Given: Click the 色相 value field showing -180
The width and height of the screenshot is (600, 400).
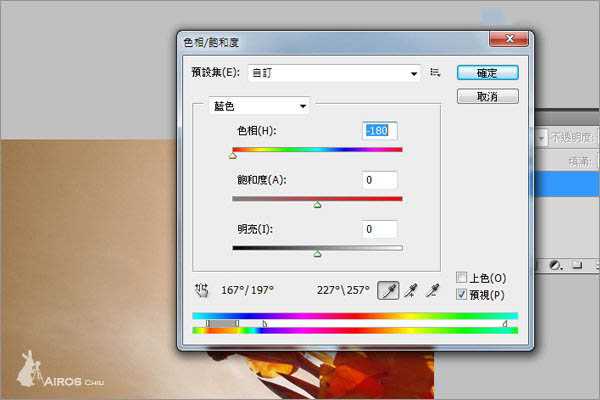Looking at the screenshot, I should coord(380,131).
